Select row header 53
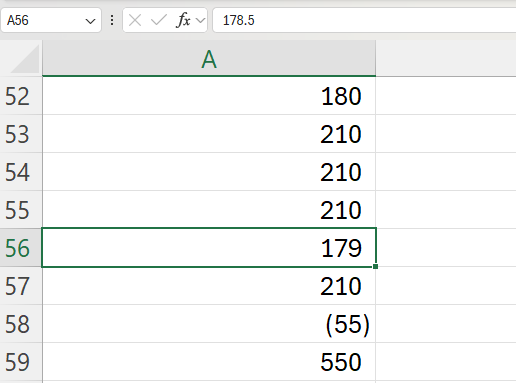516x383 pixels. pyautogui.click(x=21, y=134)
